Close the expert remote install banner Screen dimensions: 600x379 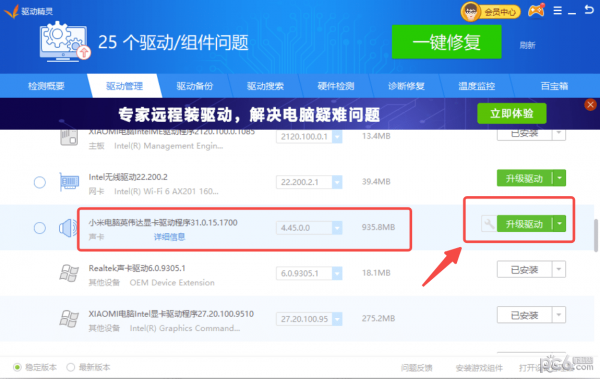(x=590, y=105)
